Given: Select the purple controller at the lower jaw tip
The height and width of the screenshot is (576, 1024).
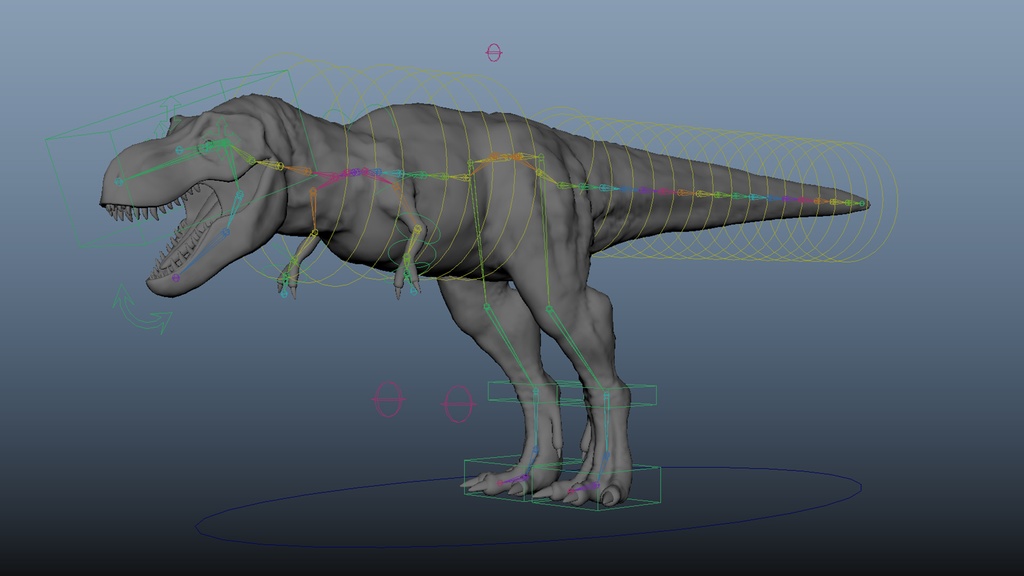Looking at the screenshot, I should [176, 277].
